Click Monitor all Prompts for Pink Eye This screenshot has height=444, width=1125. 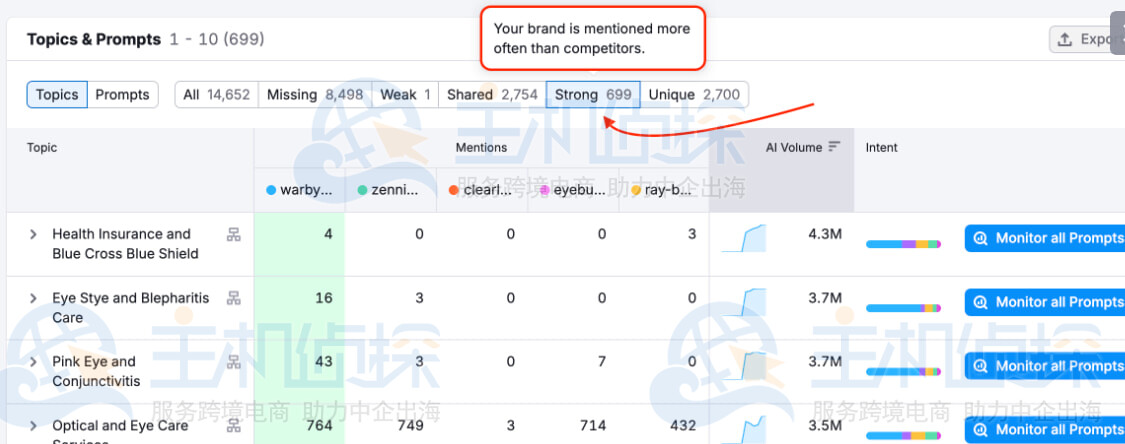click(1045, 366)
